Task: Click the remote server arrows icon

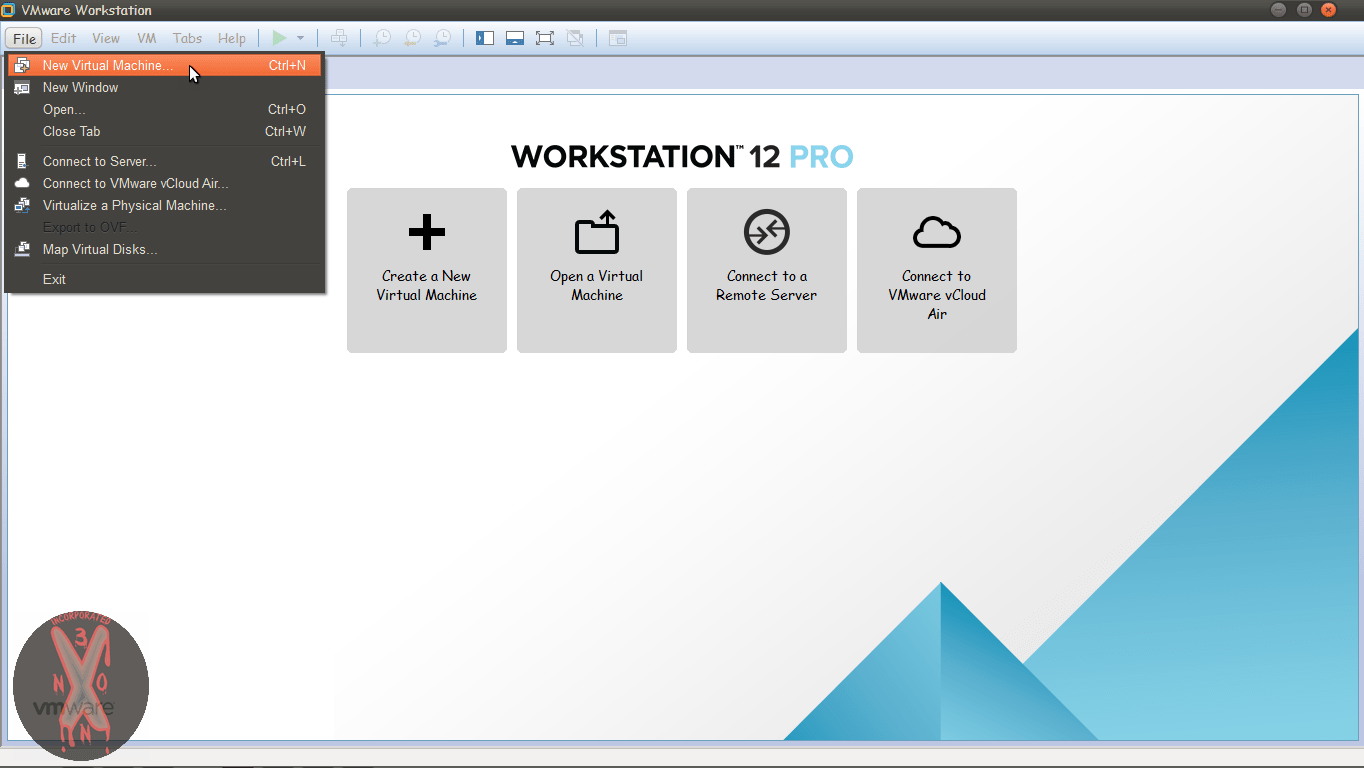Action: (767, 232)
